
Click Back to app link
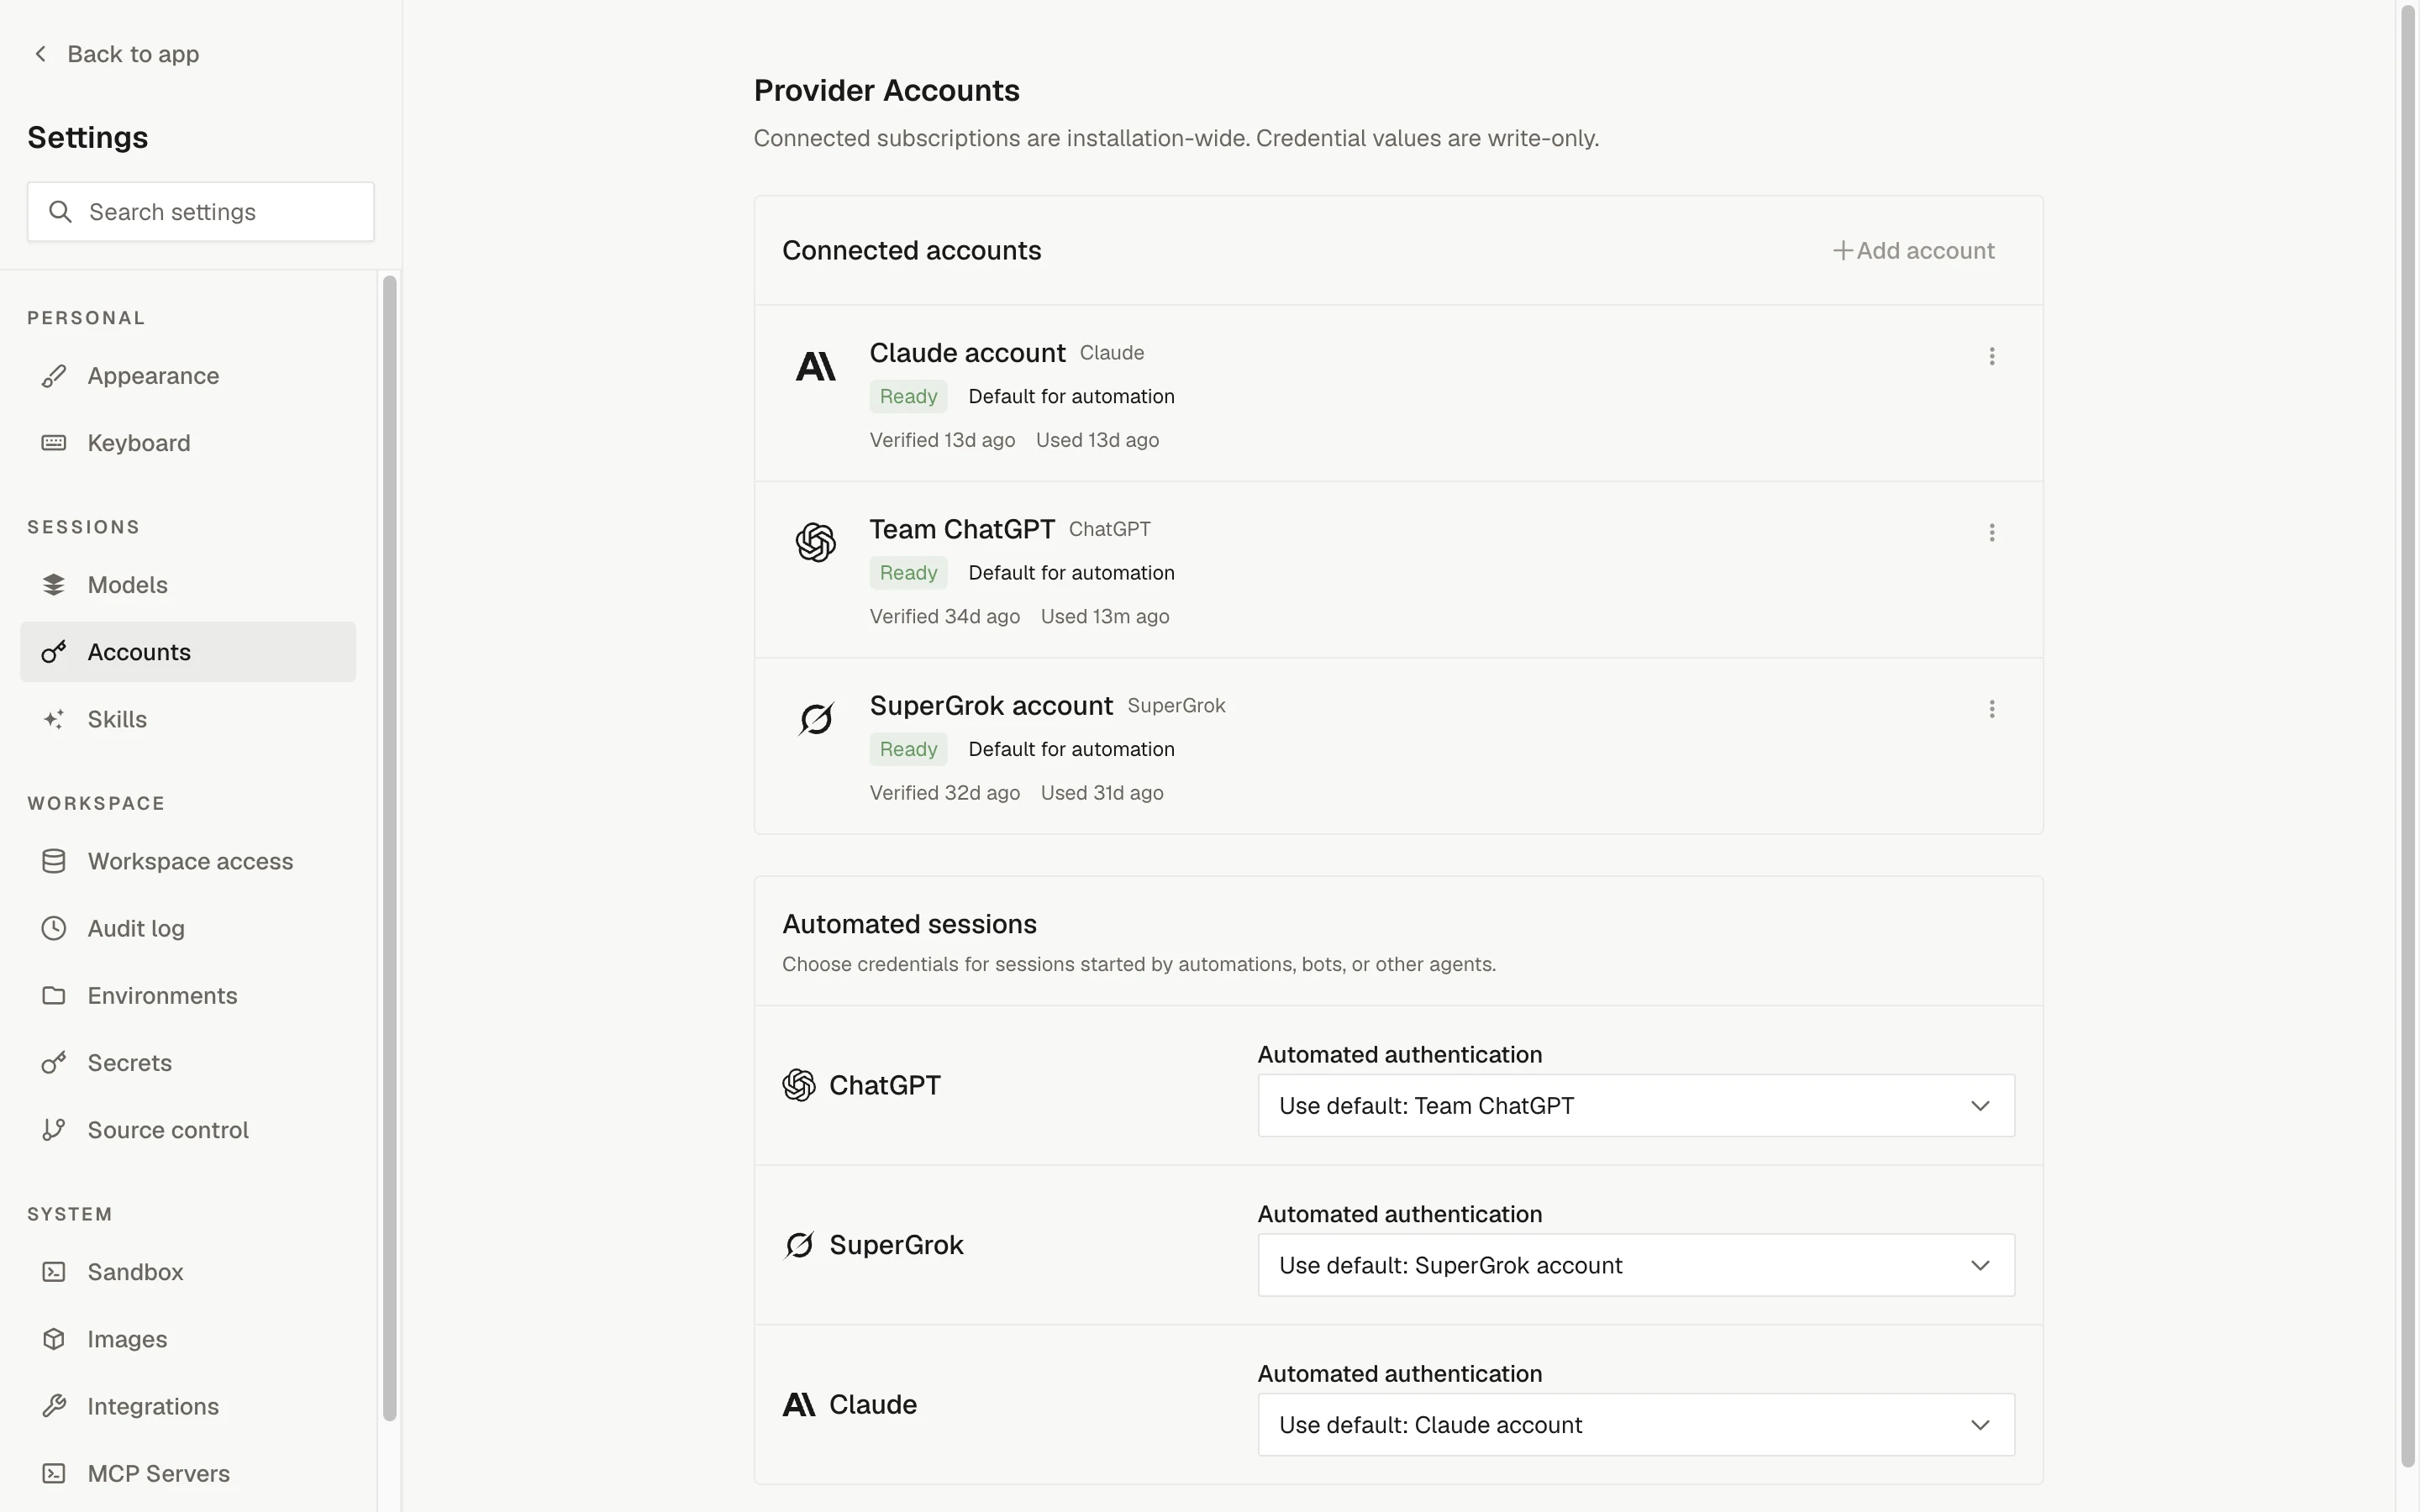click(116, 54)
